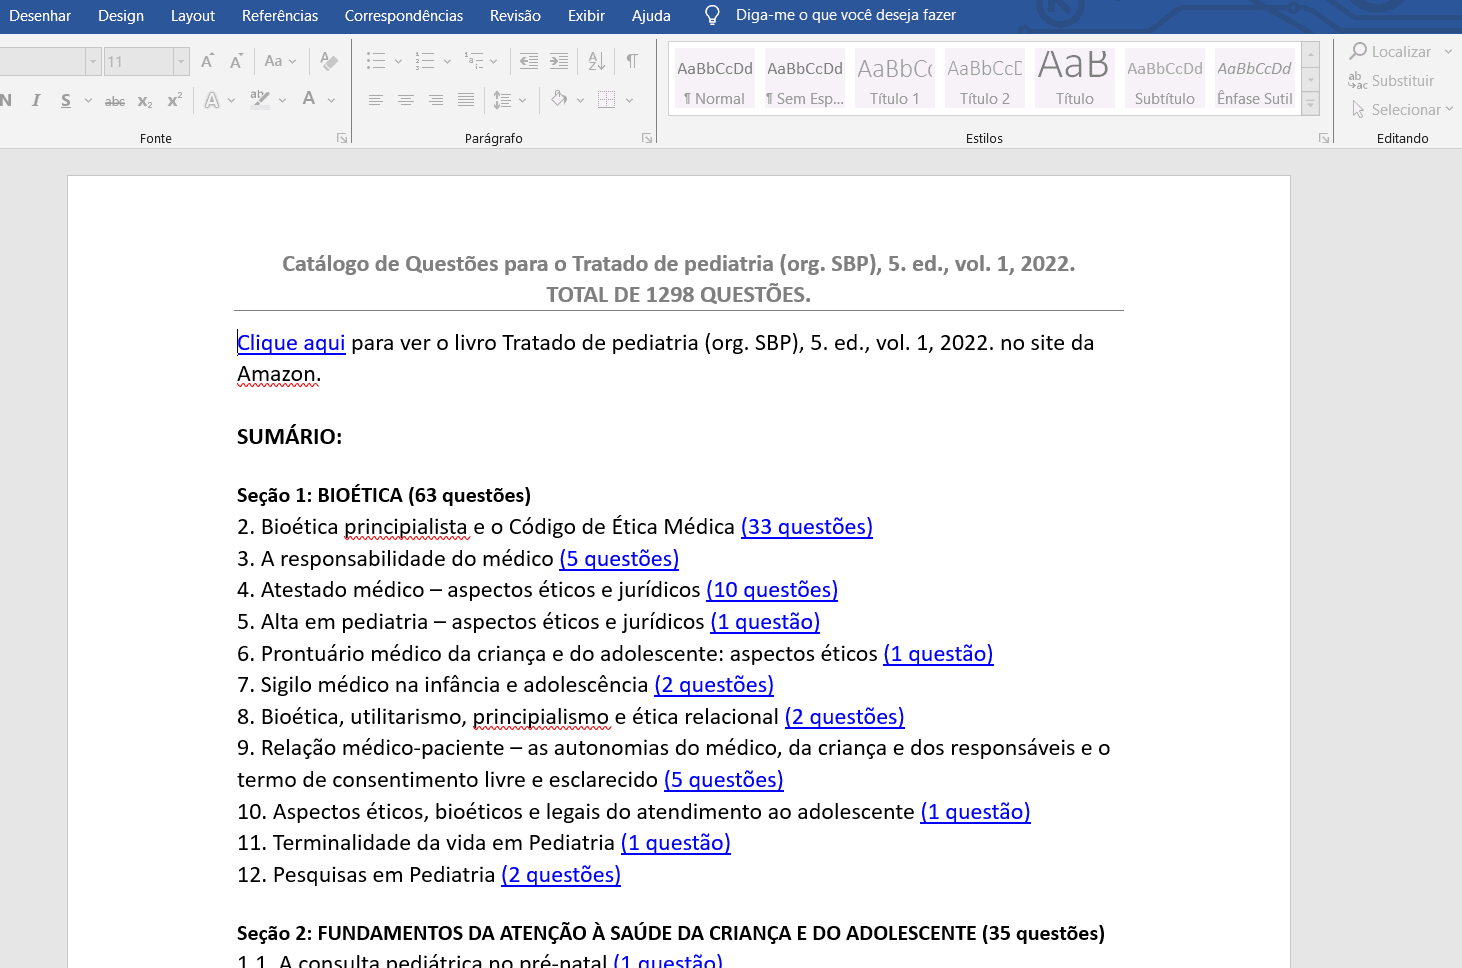1462x968 pixels.
Task: Open the Ajuda tab
Action: [651, 16]
